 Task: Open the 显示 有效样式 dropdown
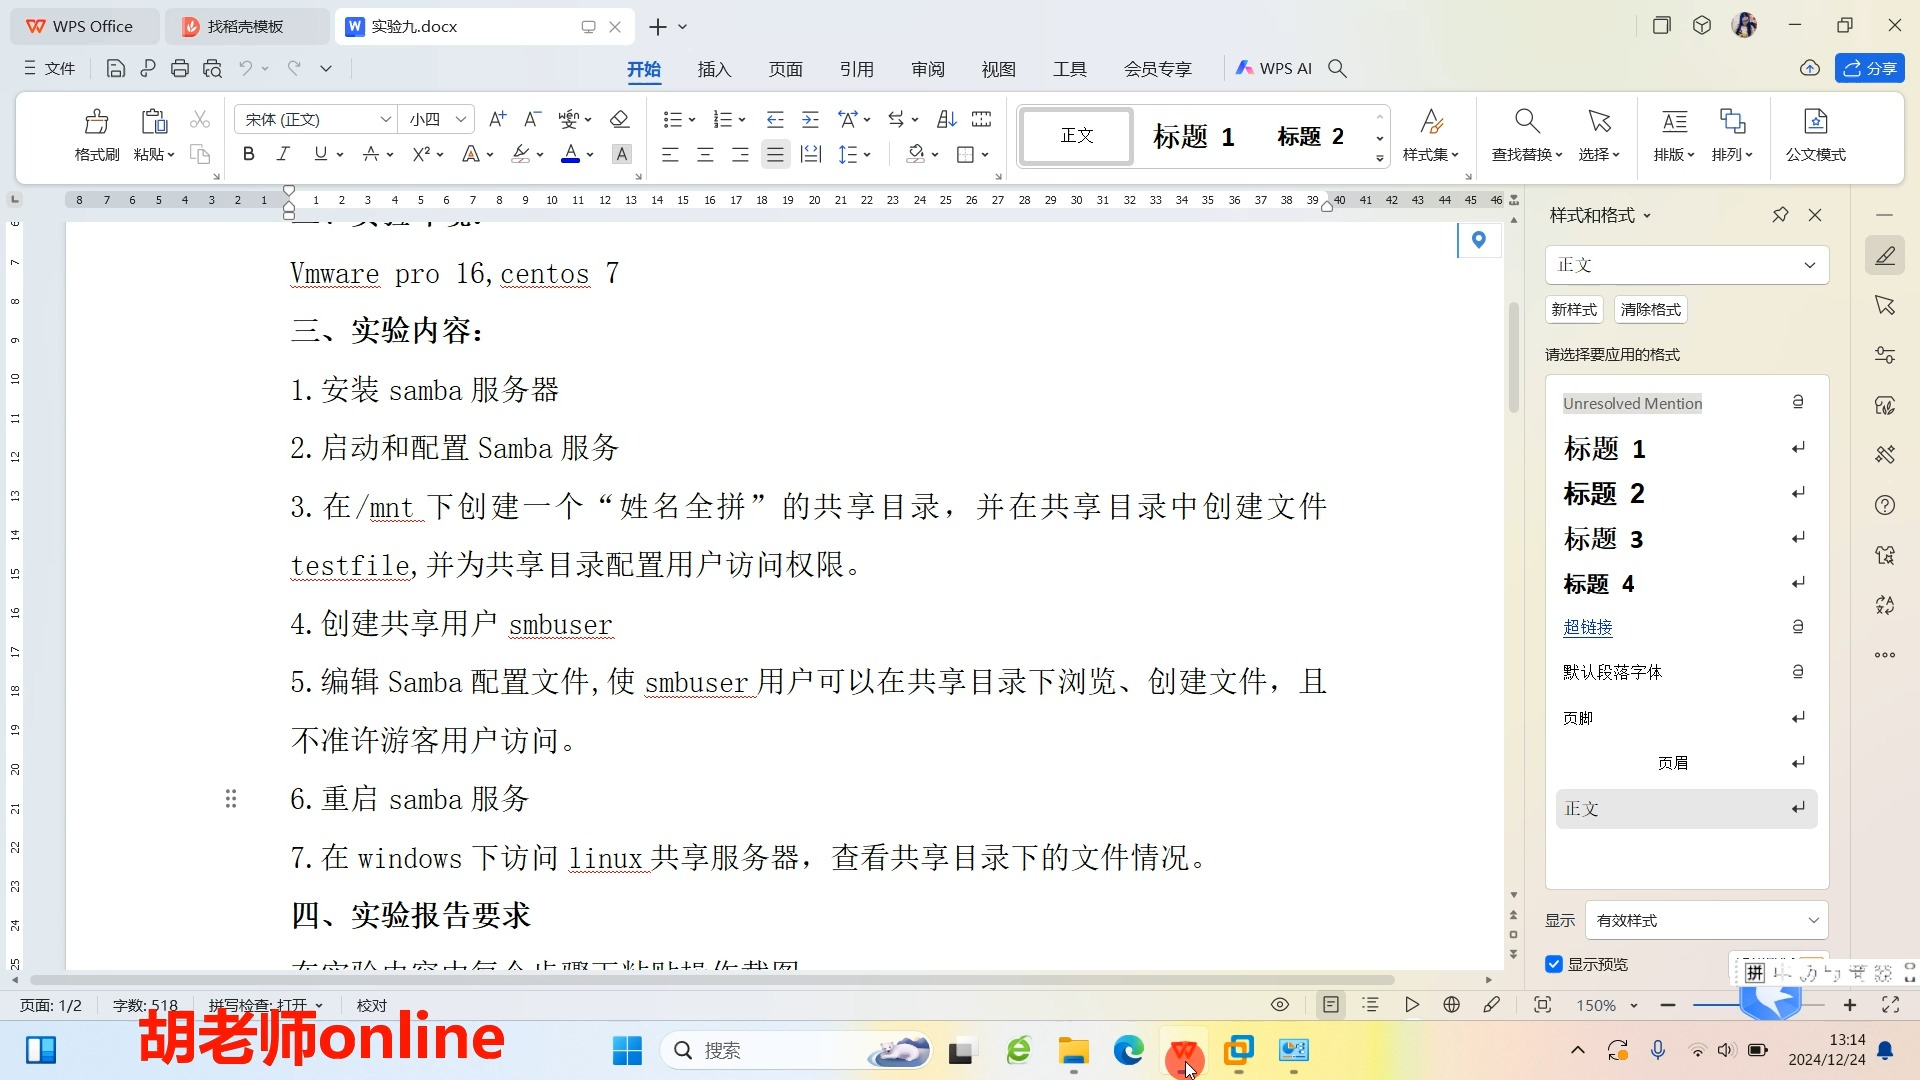[x=1706, y=920]
